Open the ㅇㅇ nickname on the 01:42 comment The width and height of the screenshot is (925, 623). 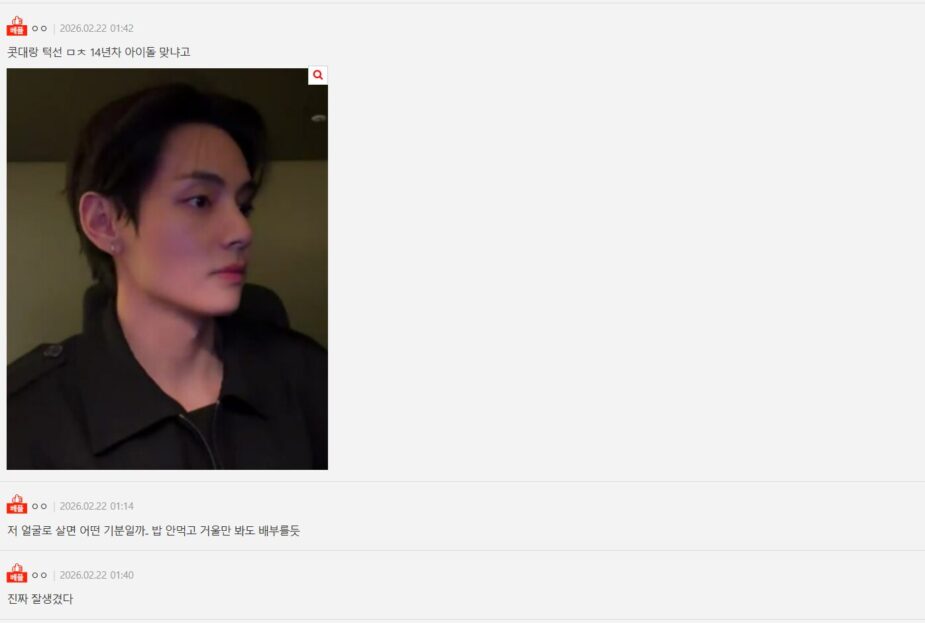click(39, 28)
